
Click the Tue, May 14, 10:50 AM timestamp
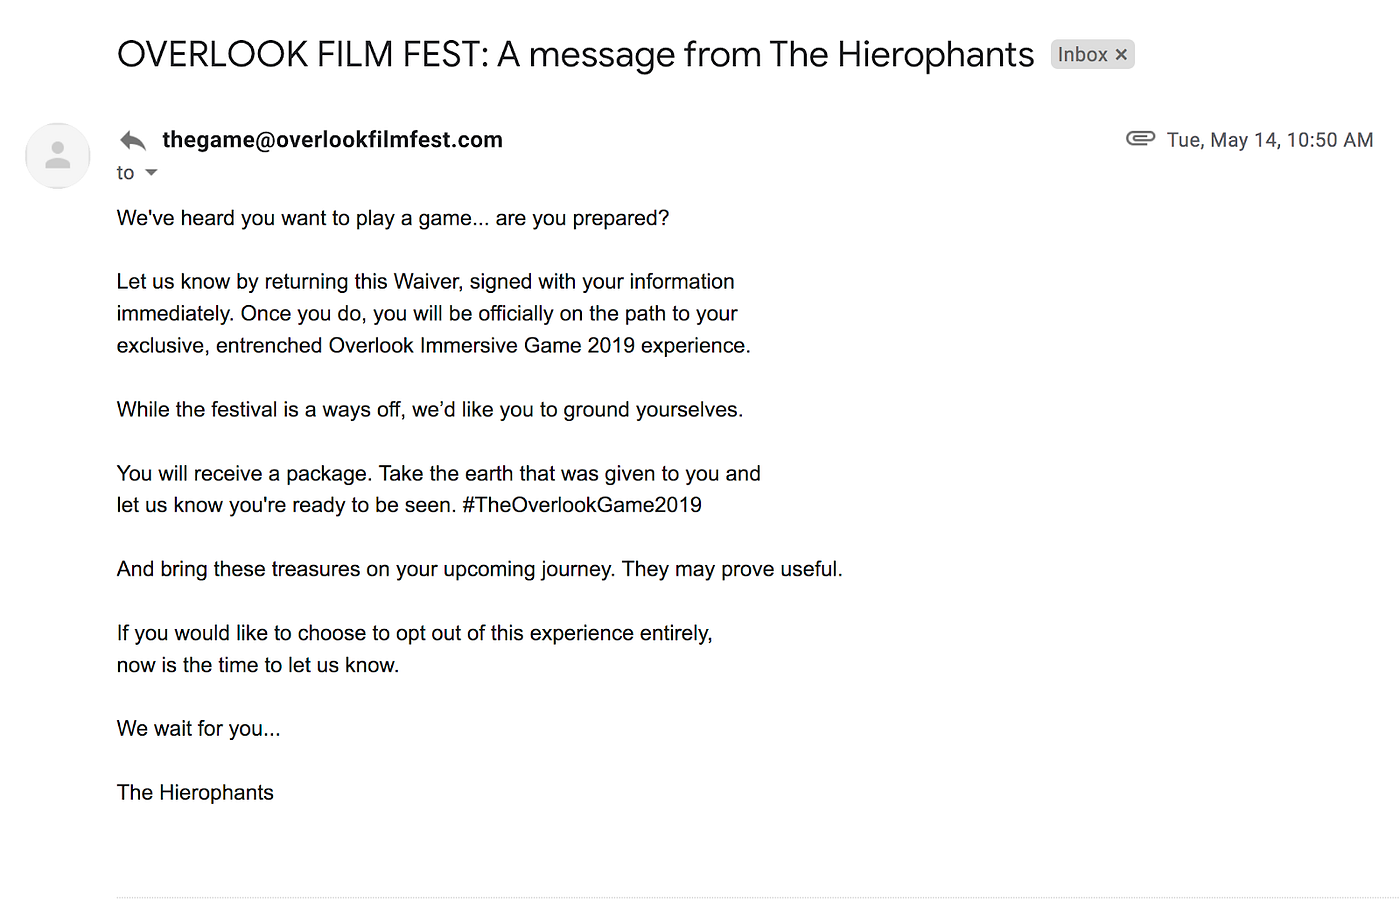pyautogui.click(x=1269, y=140)
